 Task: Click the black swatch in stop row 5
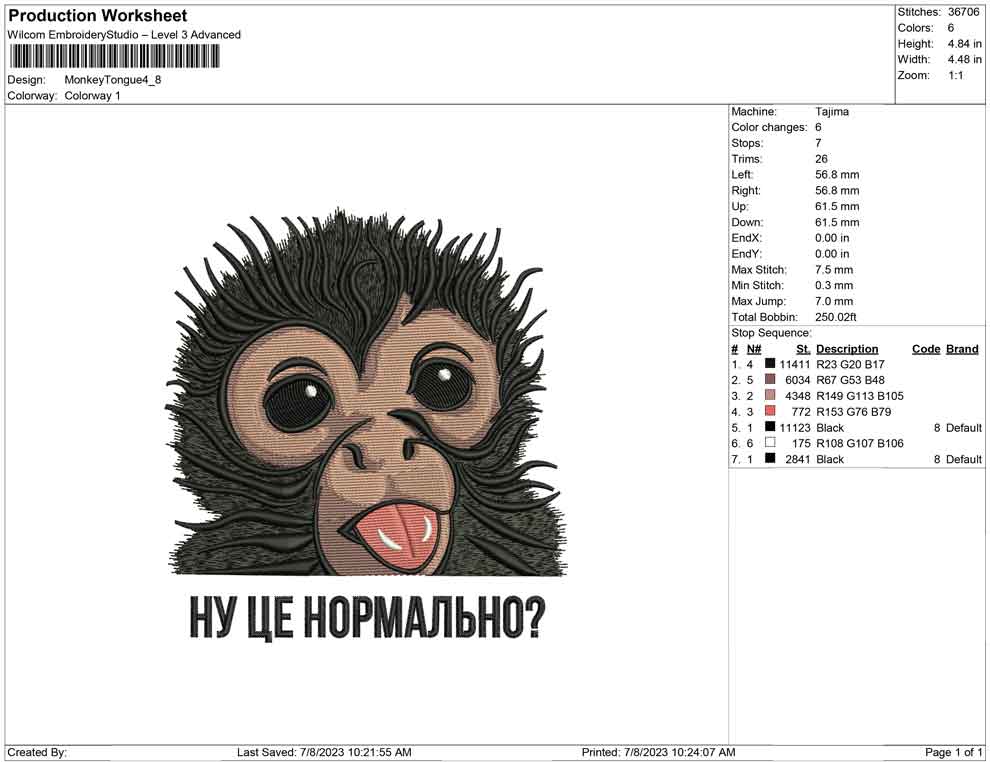[770, 427]
